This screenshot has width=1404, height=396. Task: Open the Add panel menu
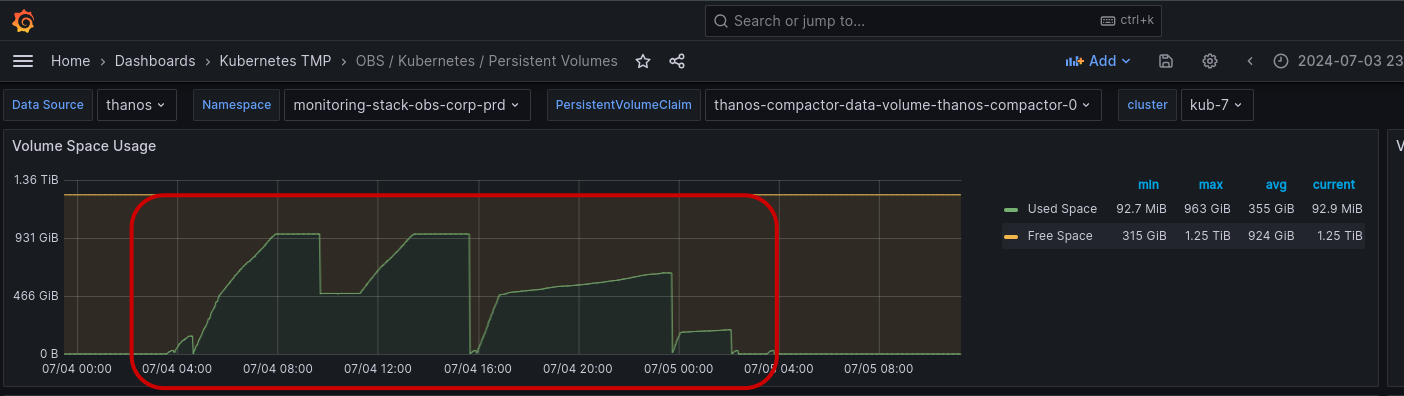(x=1098, y=61)
